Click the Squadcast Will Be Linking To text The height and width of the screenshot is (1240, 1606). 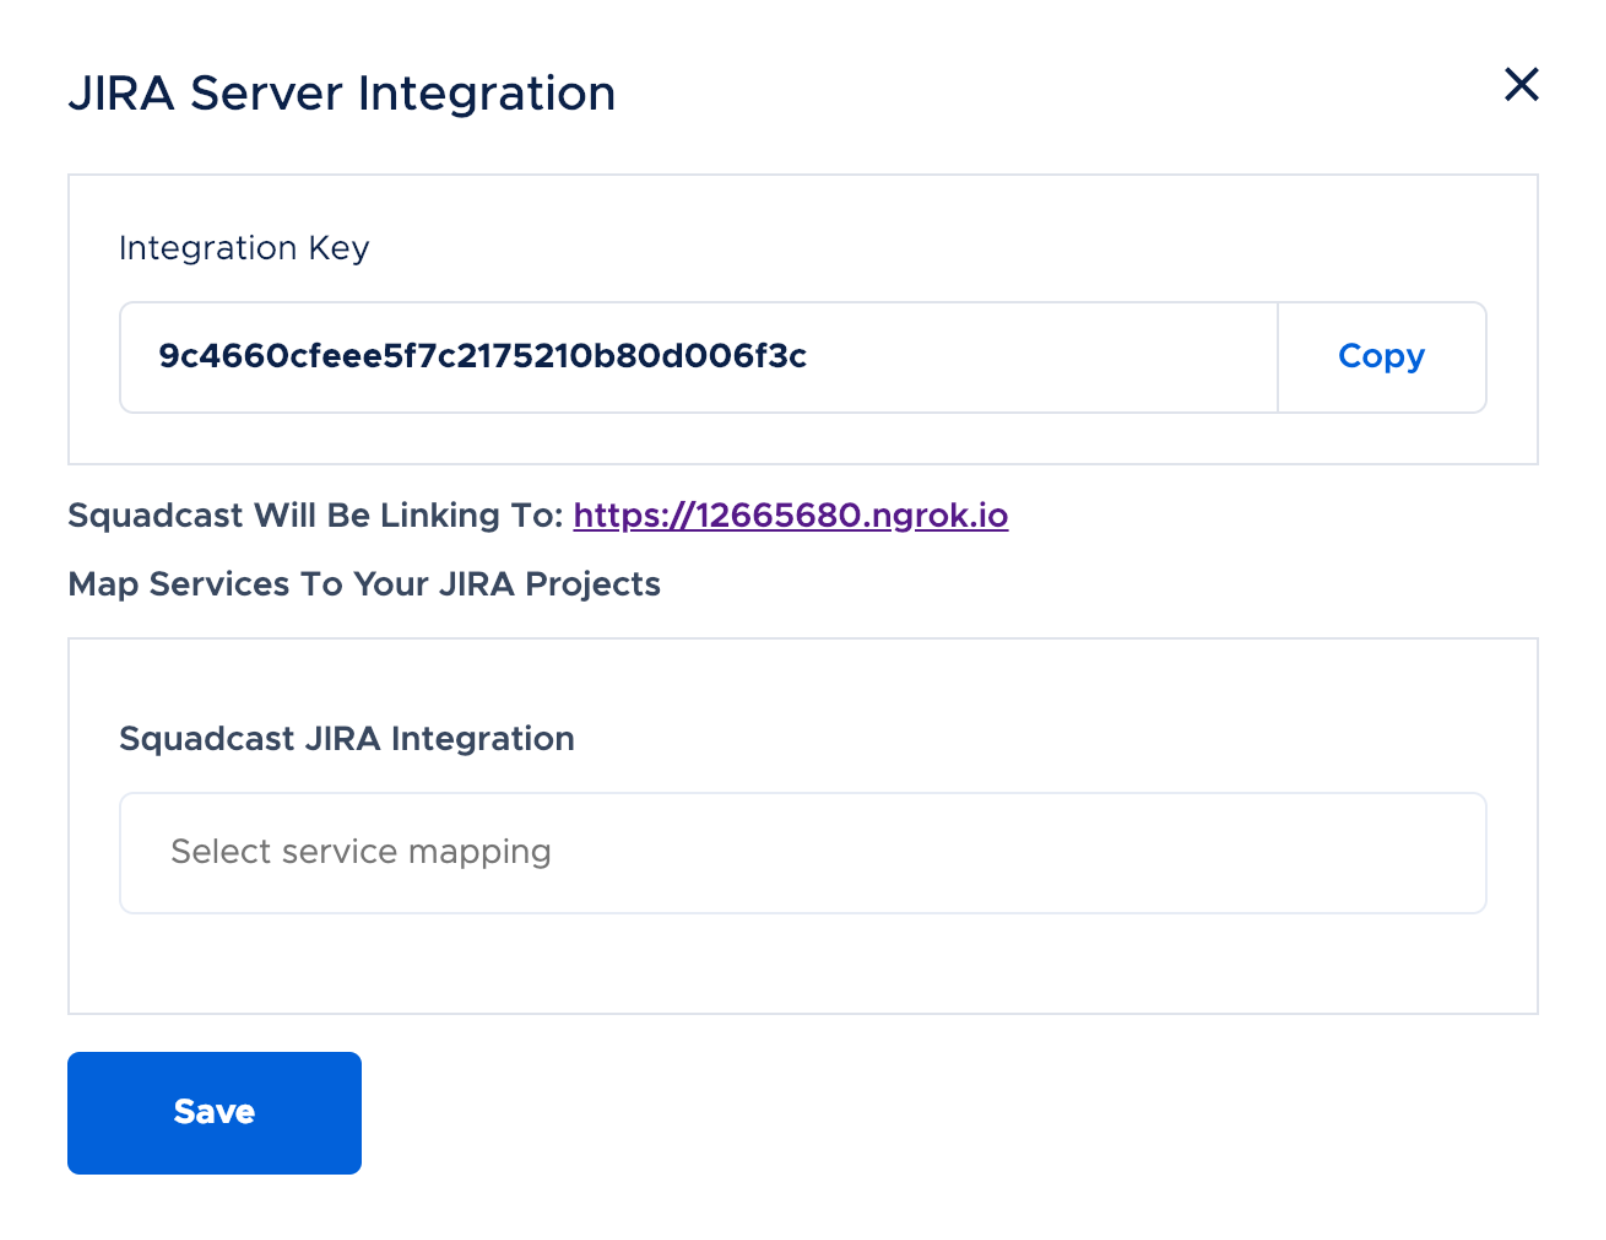click(x=315, y=515)
